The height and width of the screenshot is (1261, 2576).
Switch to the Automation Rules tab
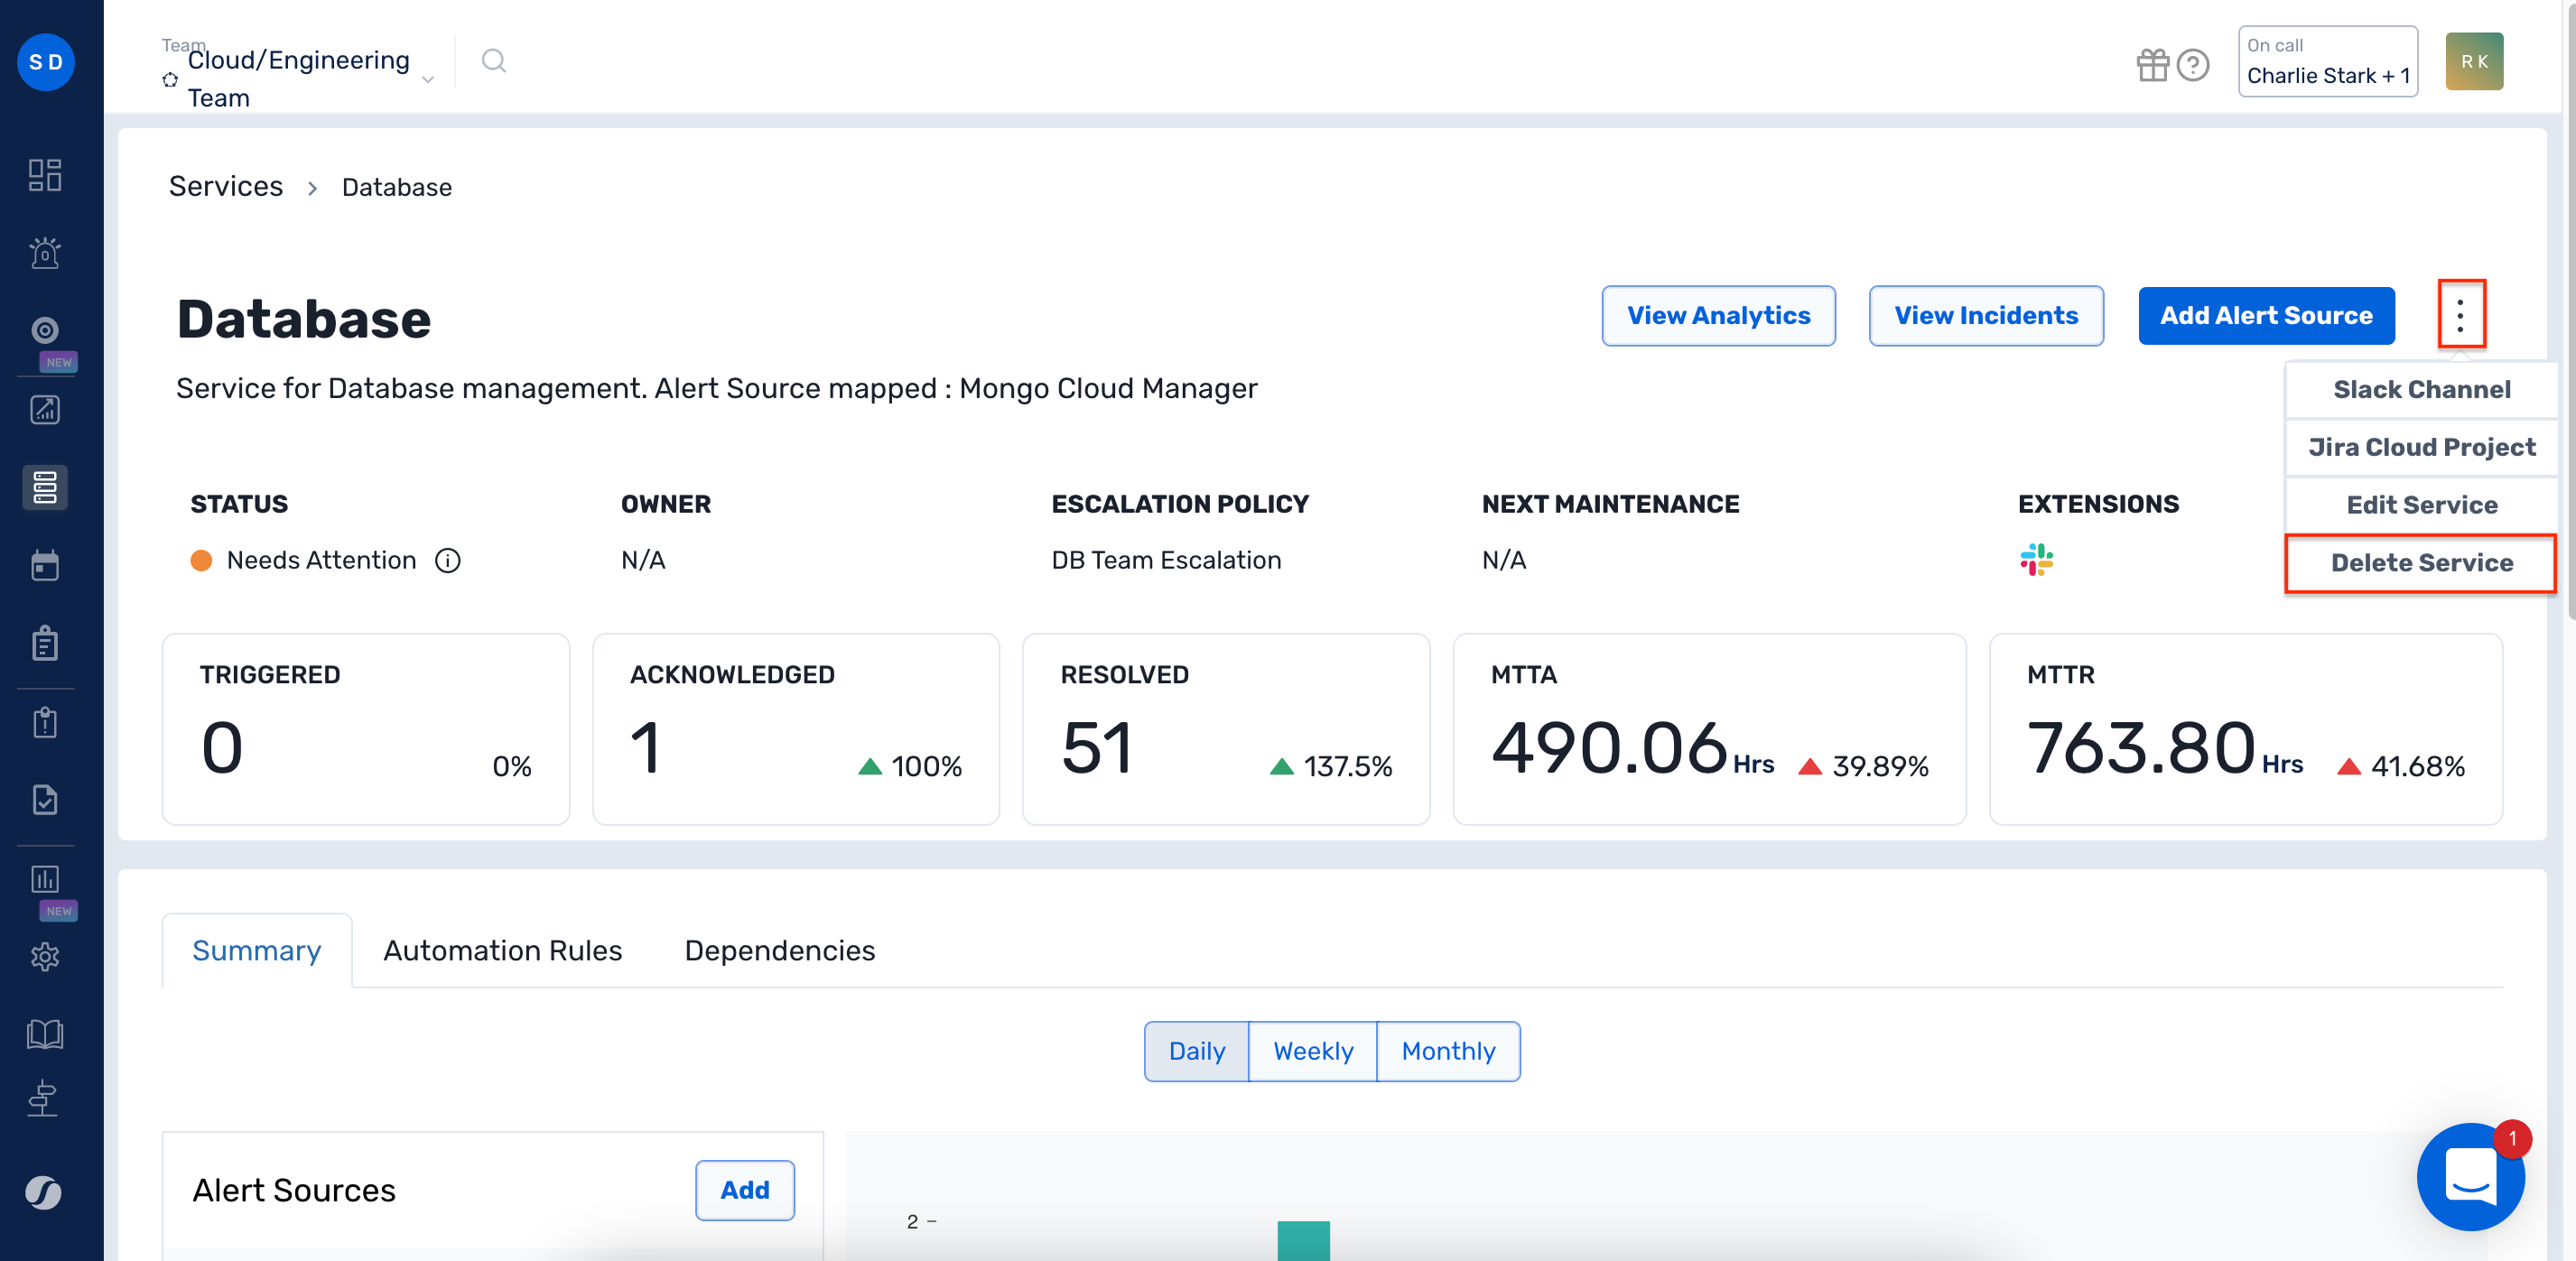[502, 950]
